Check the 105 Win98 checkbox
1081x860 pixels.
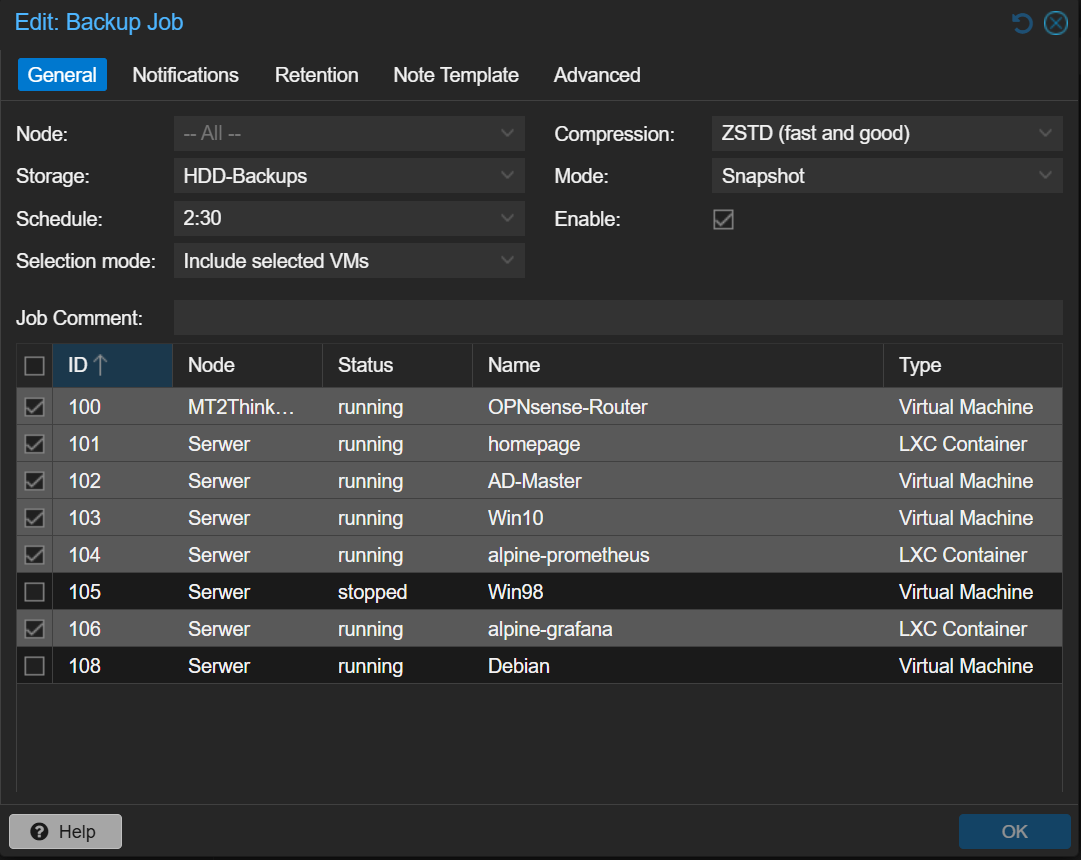(34, 592)
